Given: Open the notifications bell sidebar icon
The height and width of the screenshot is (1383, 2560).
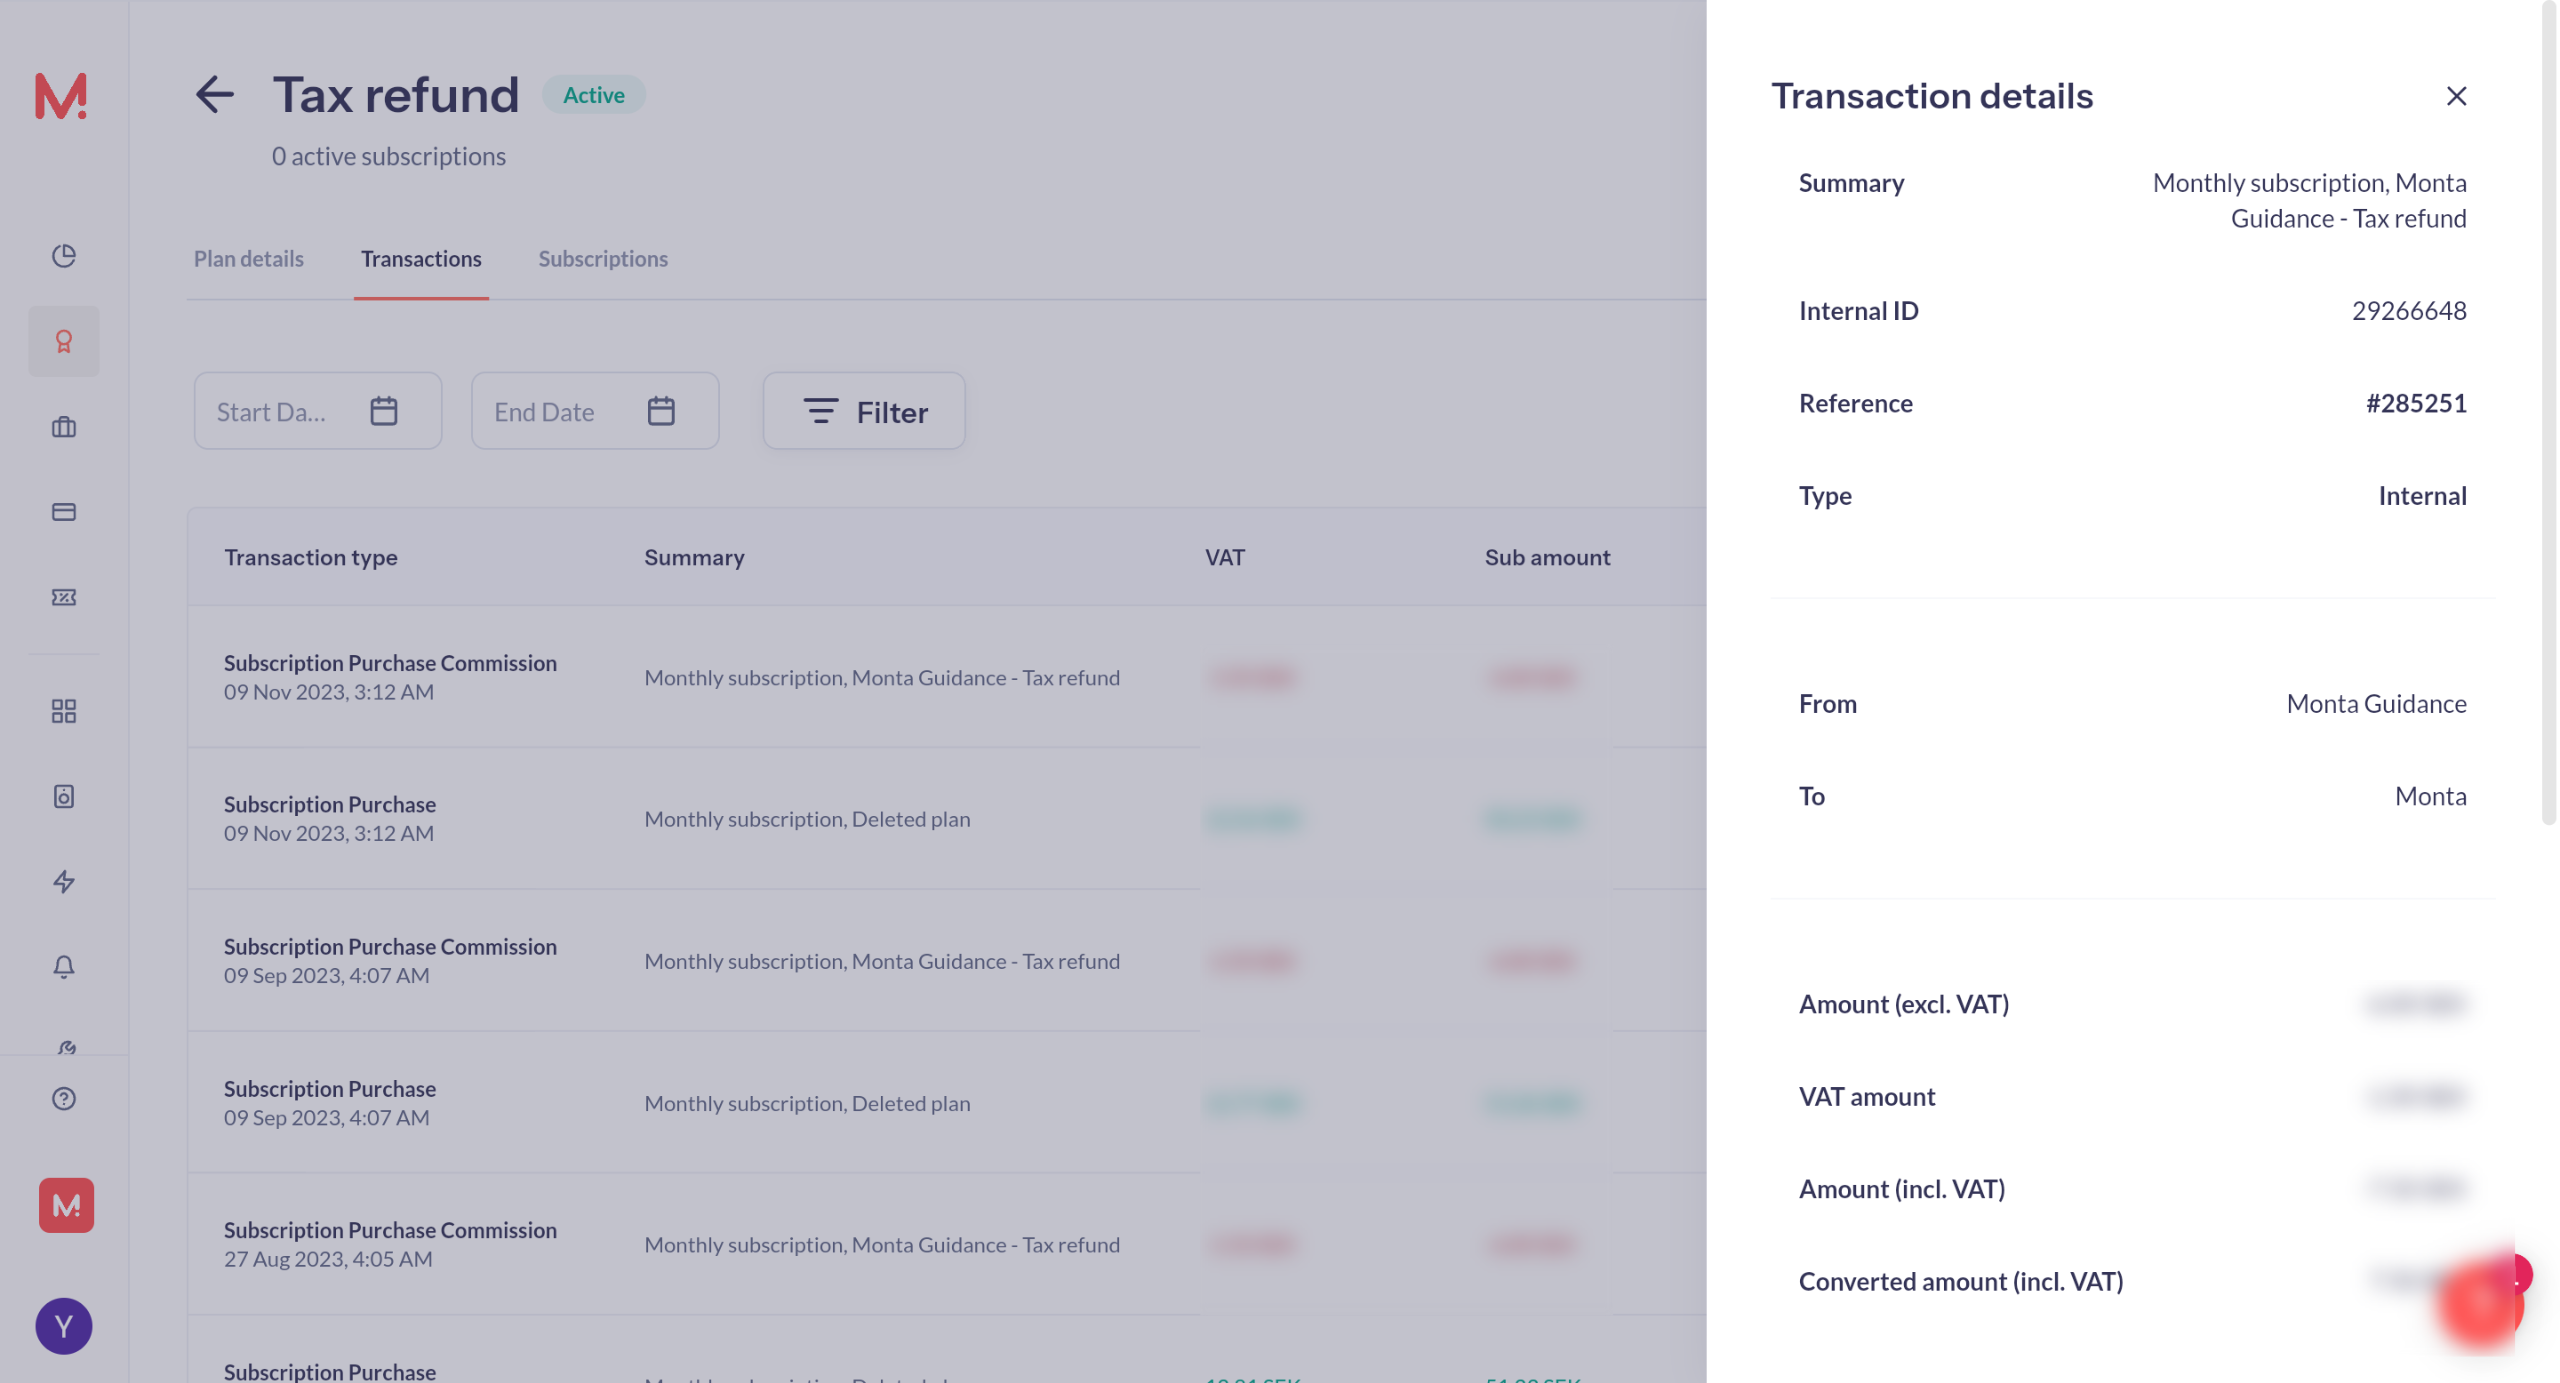Looking at the screenshot, I should pyautogui.click(x=64, y=966).
